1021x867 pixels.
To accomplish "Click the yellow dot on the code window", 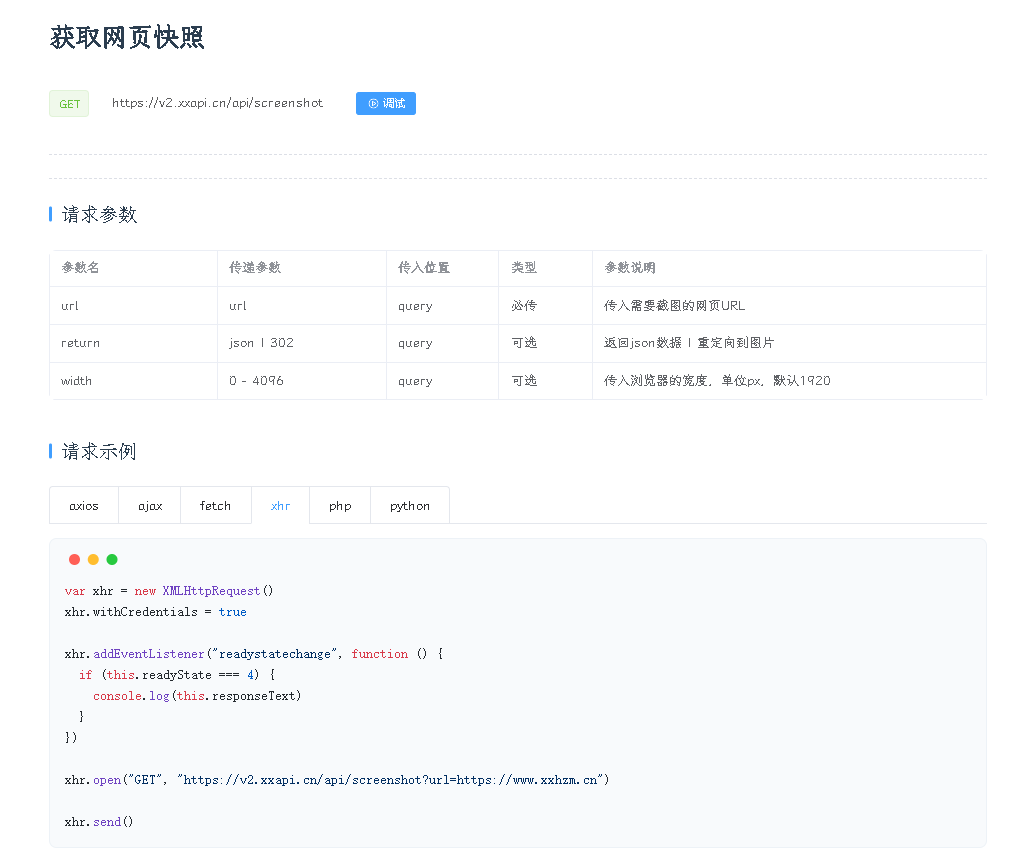I will click(93, 560).
